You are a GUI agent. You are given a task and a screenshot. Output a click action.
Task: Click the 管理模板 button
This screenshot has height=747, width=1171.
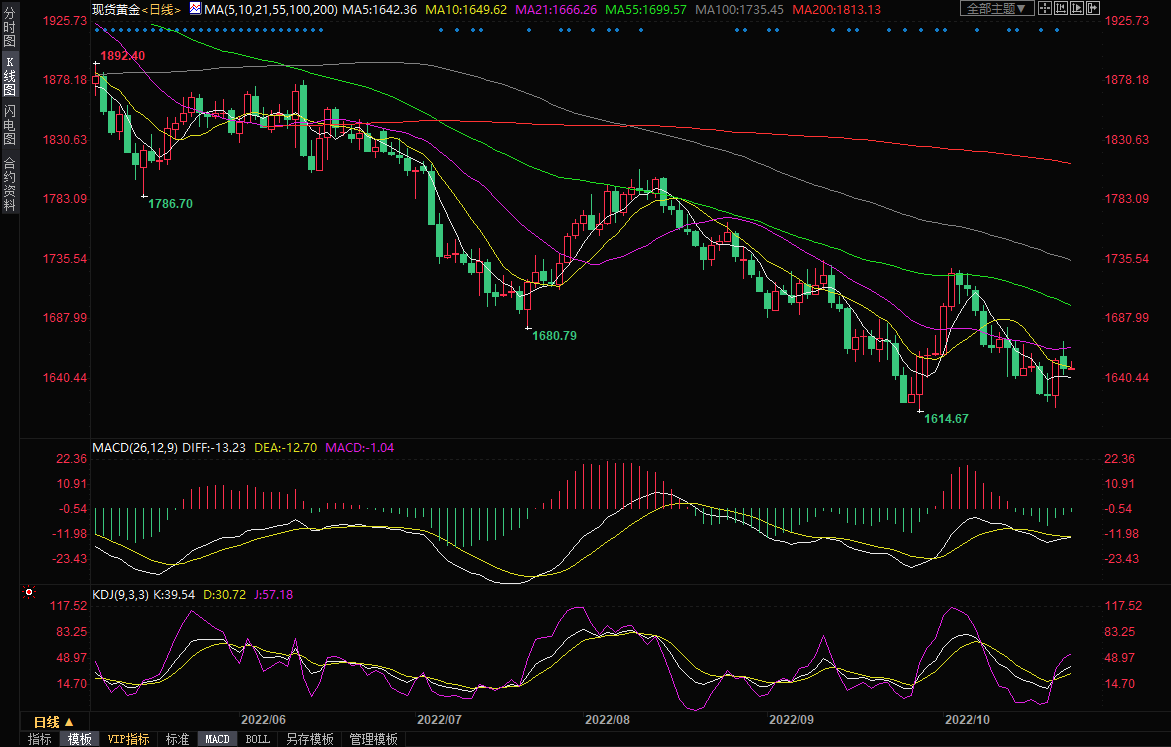click(x=373, y=739)
